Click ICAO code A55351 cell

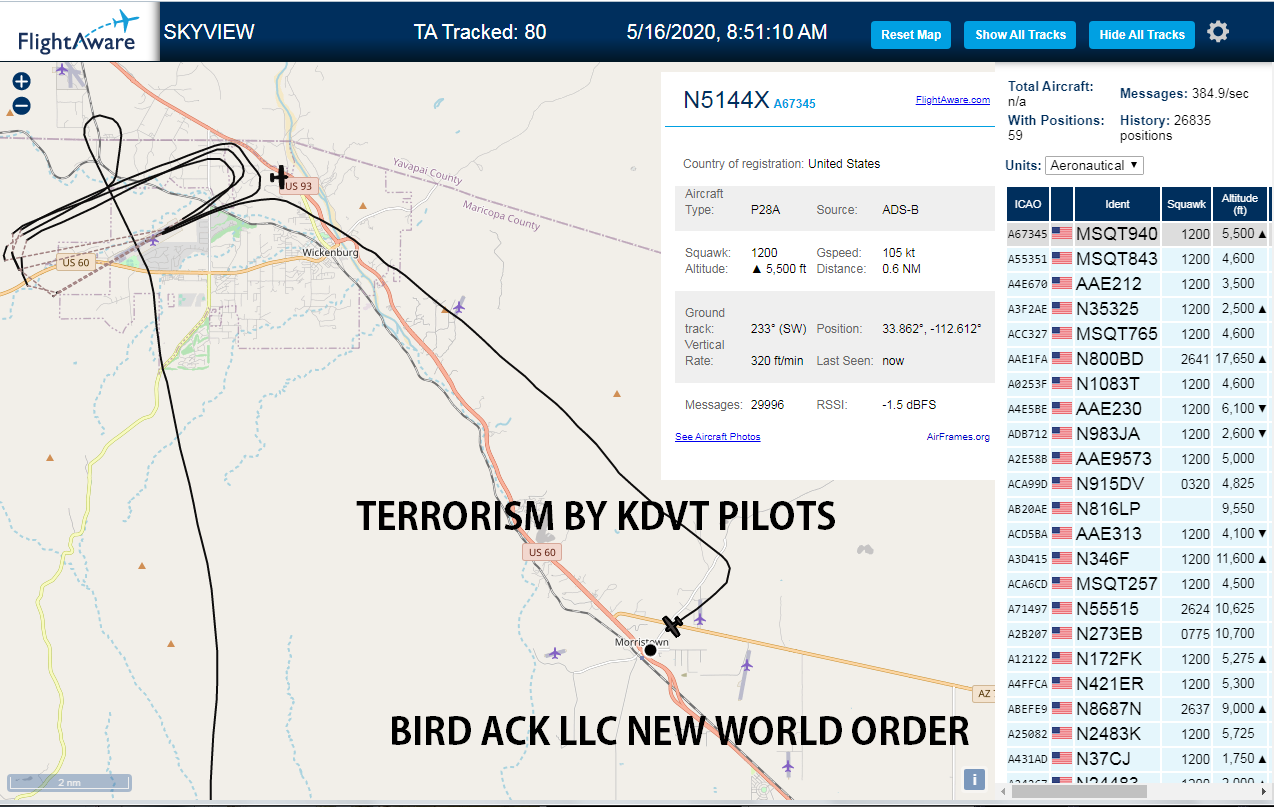[x=1027, y=259]
